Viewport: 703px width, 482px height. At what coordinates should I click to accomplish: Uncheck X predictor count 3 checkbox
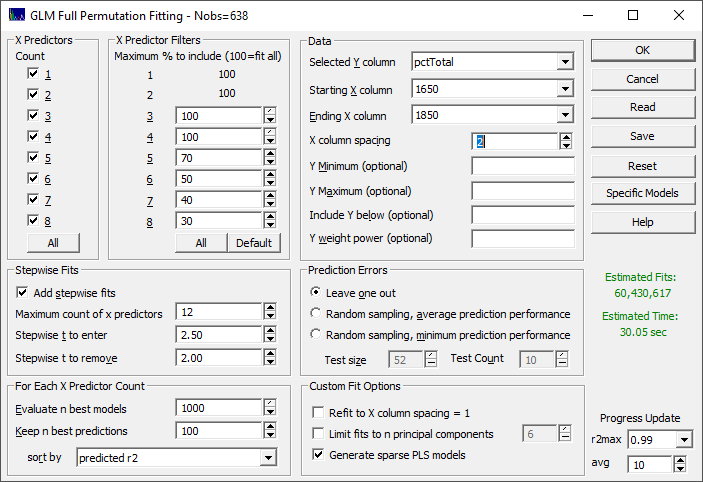tap(33, 115)
